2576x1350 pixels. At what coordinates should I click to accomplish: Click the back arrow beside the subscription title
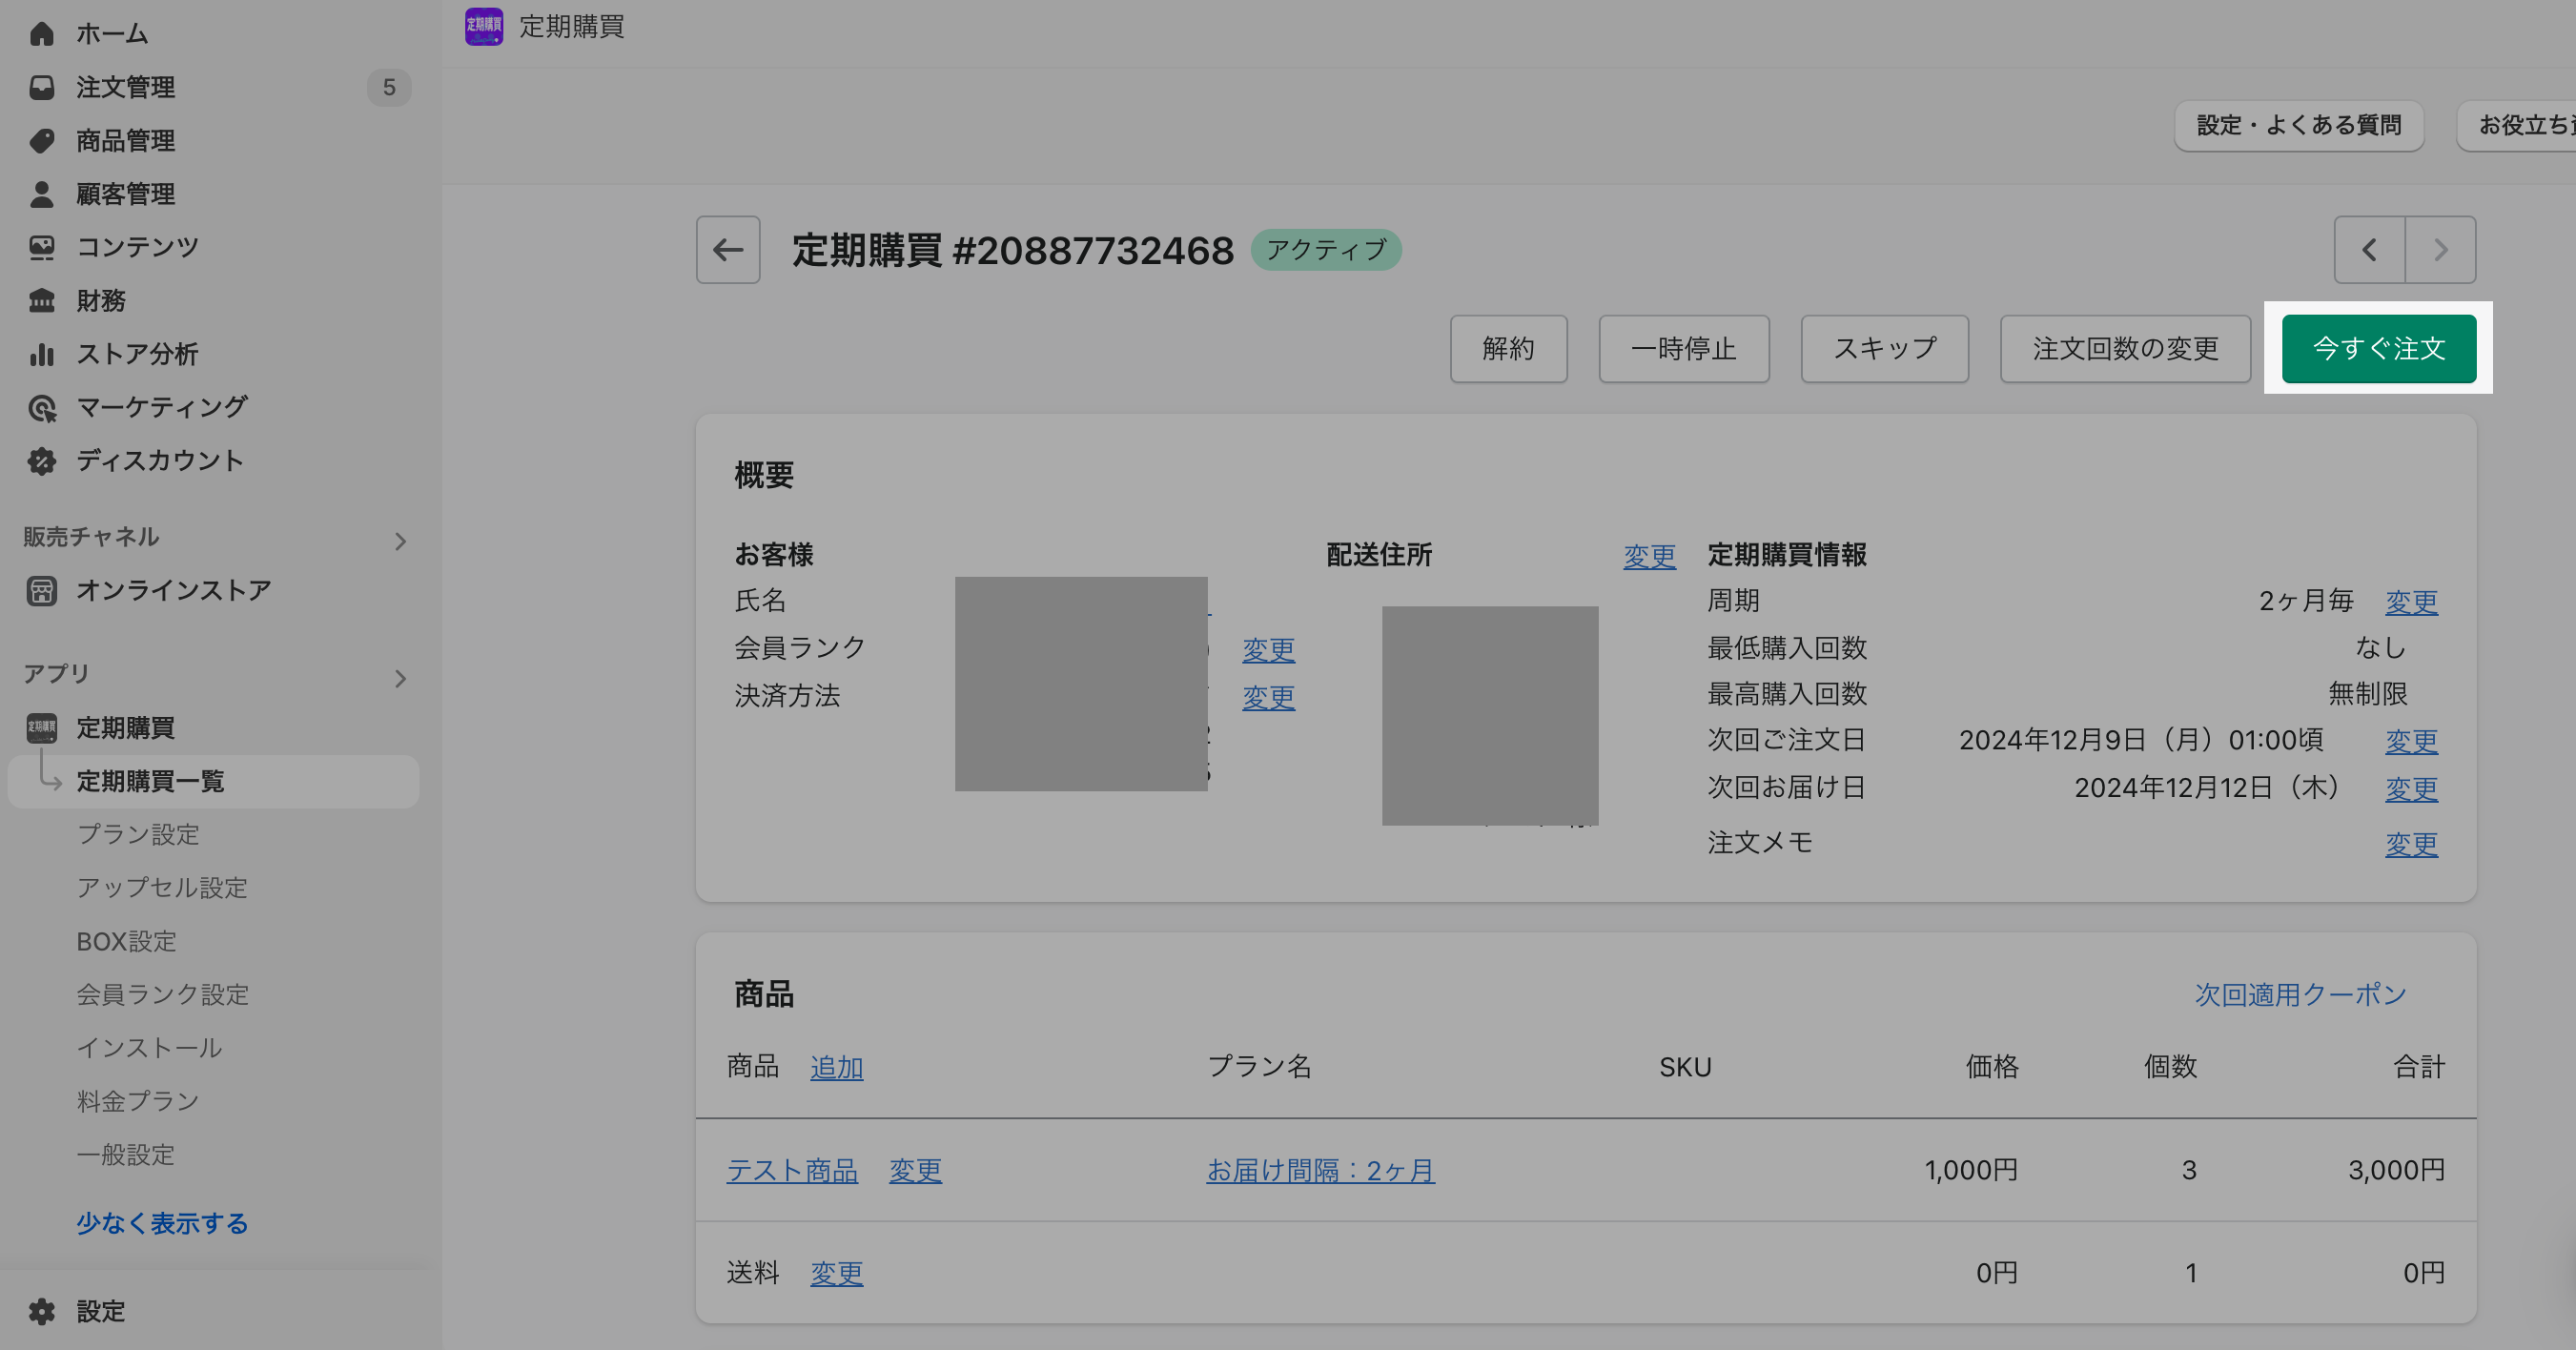[x=727, y=250]
